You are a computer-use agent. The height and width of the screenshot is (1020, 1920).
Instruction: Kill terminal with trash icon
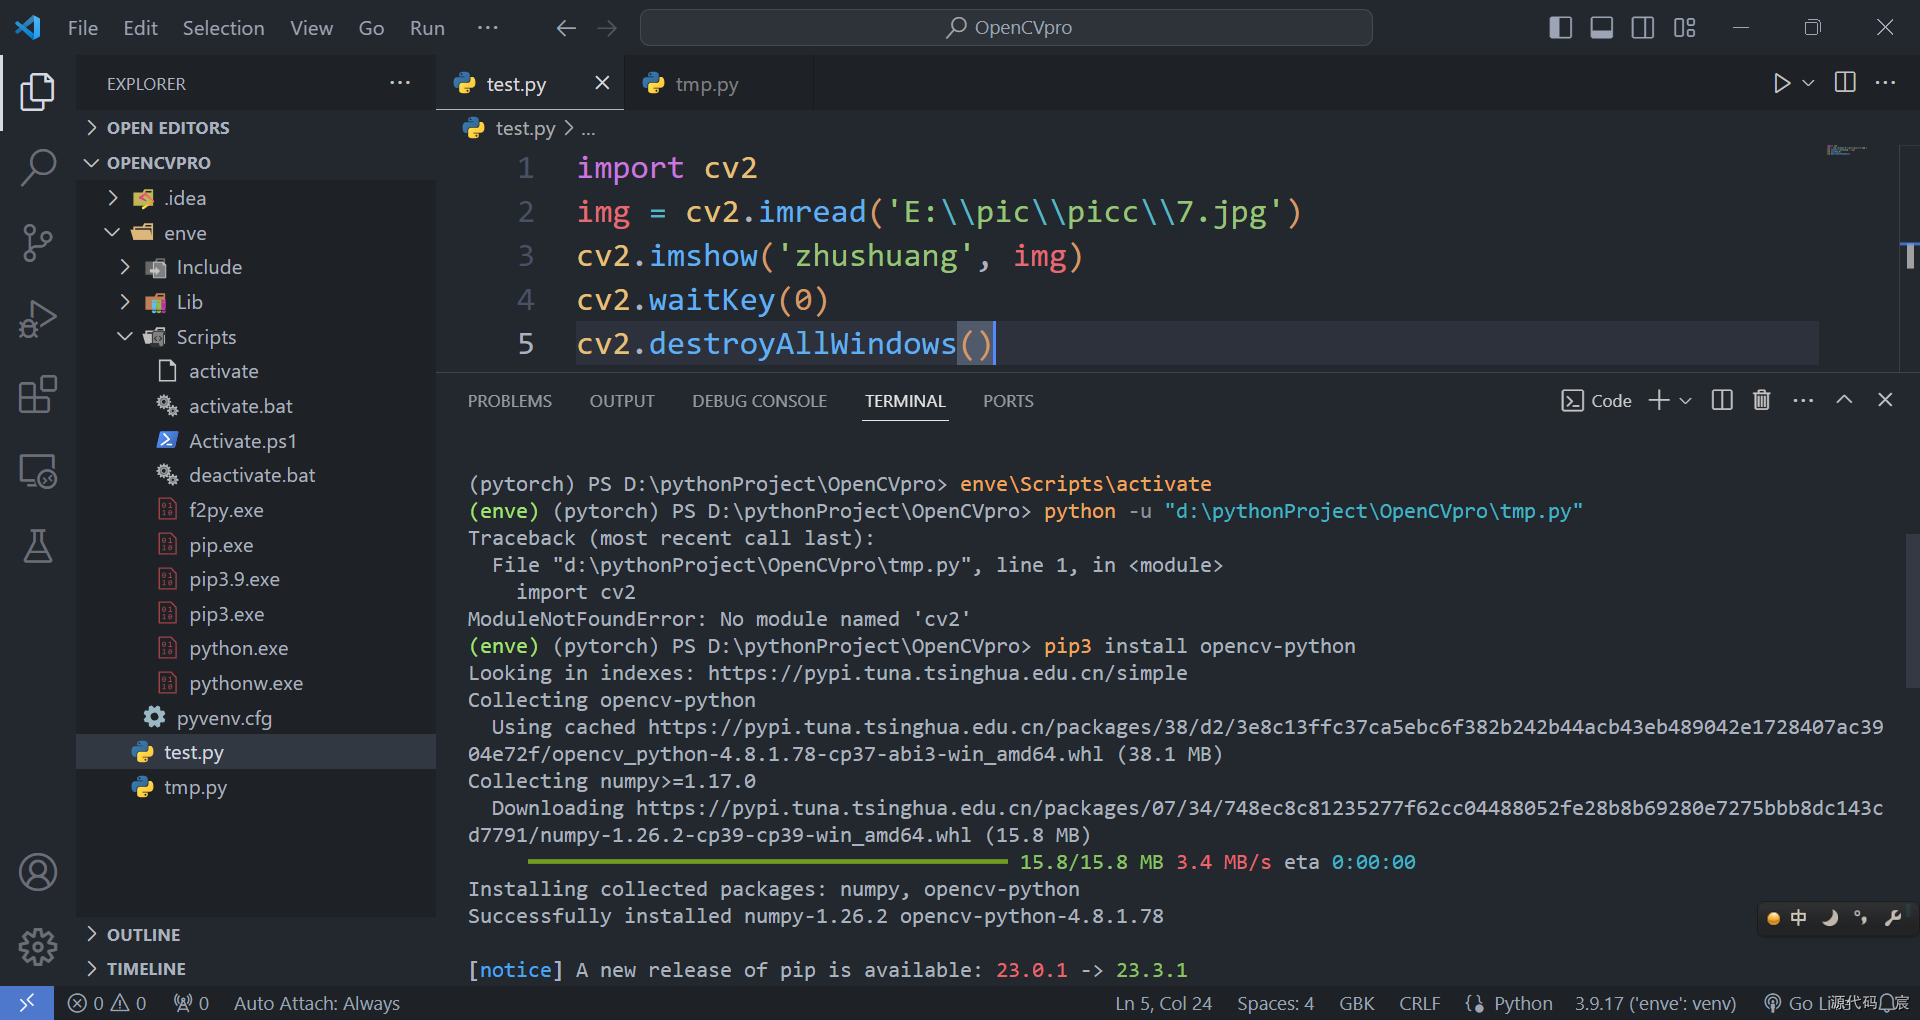pos(1762,400)
